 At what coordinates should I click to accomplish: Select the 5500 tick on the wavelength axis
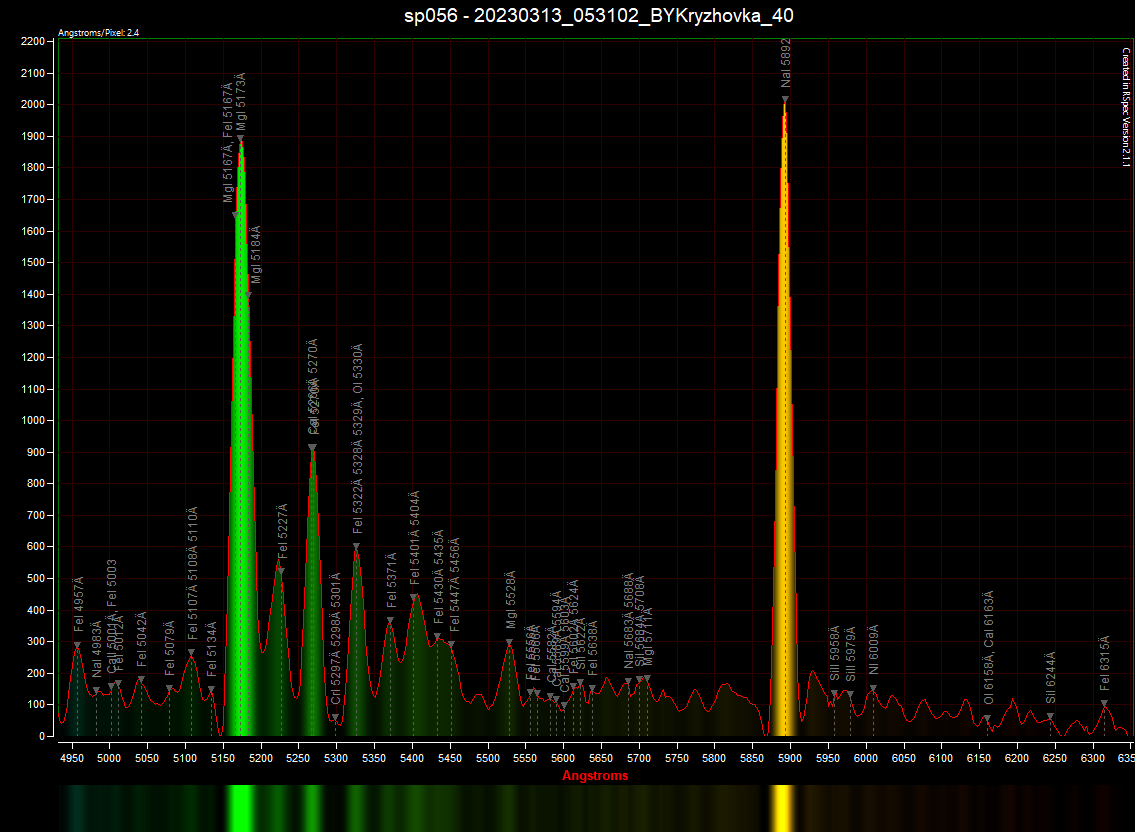488,758
